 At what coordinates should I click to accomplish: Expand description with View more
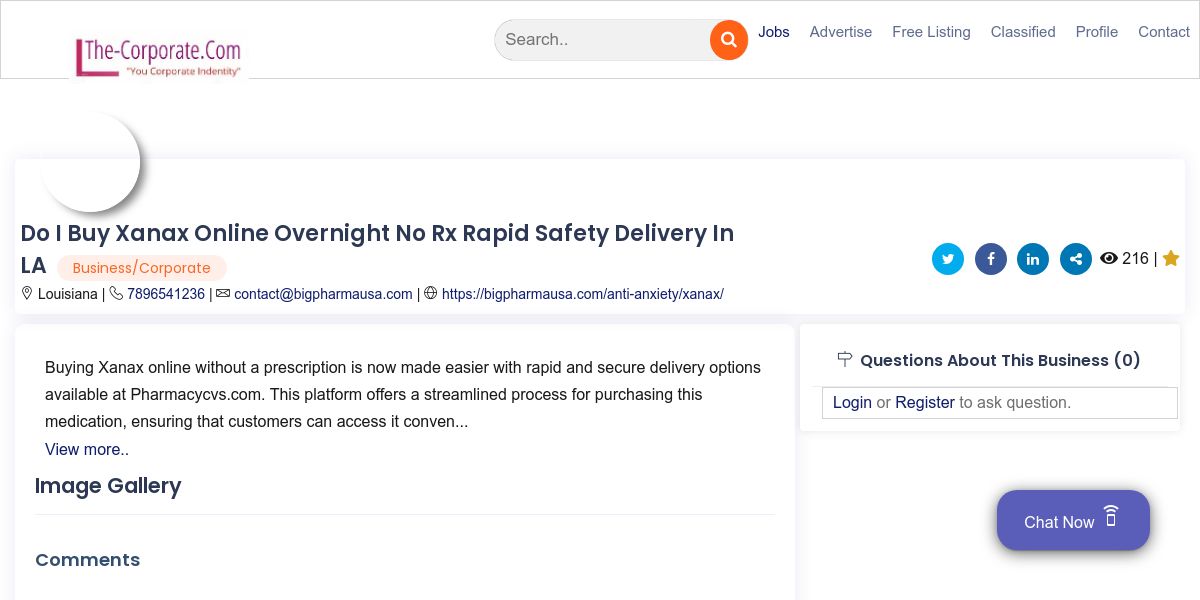pos(87,449)
